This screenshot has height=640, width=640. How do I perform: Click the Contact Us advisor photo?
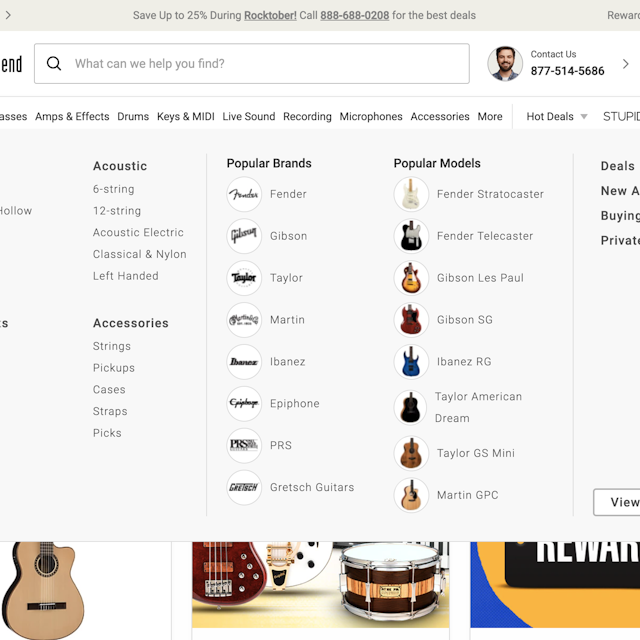point(505,64)
